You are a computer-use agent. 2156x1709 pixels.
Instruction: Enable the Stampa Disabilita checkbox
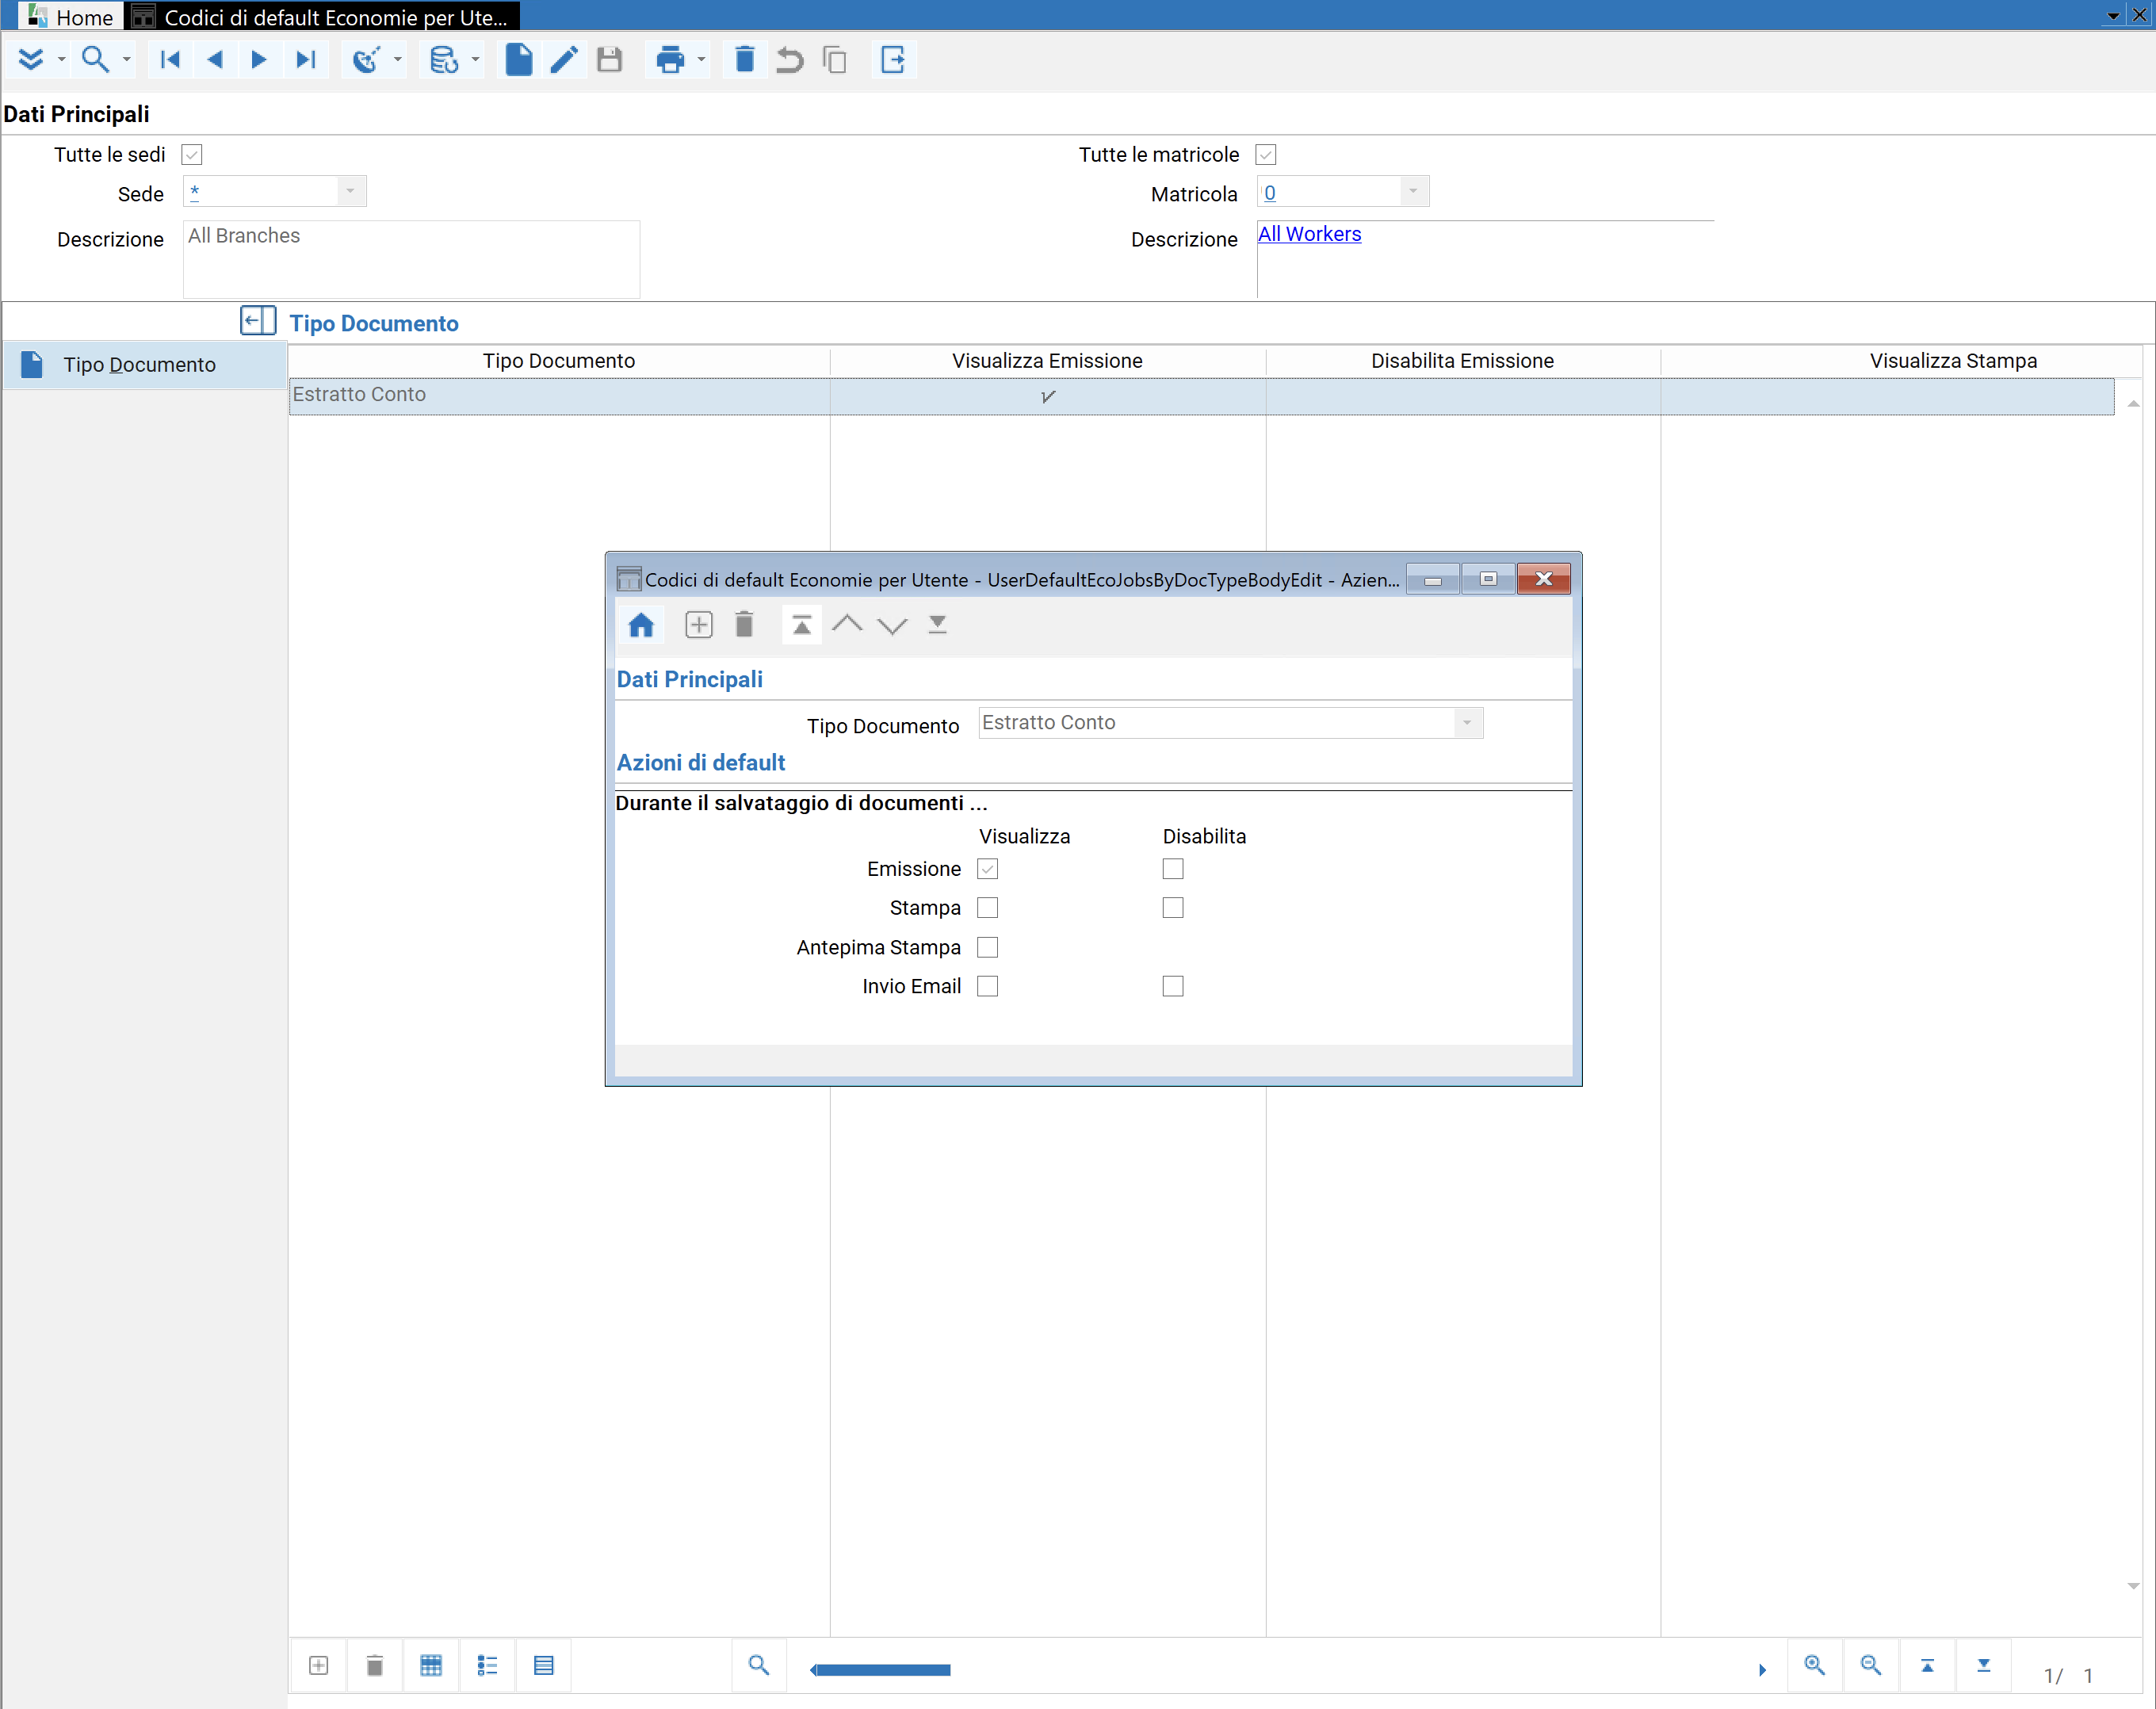1173,908
